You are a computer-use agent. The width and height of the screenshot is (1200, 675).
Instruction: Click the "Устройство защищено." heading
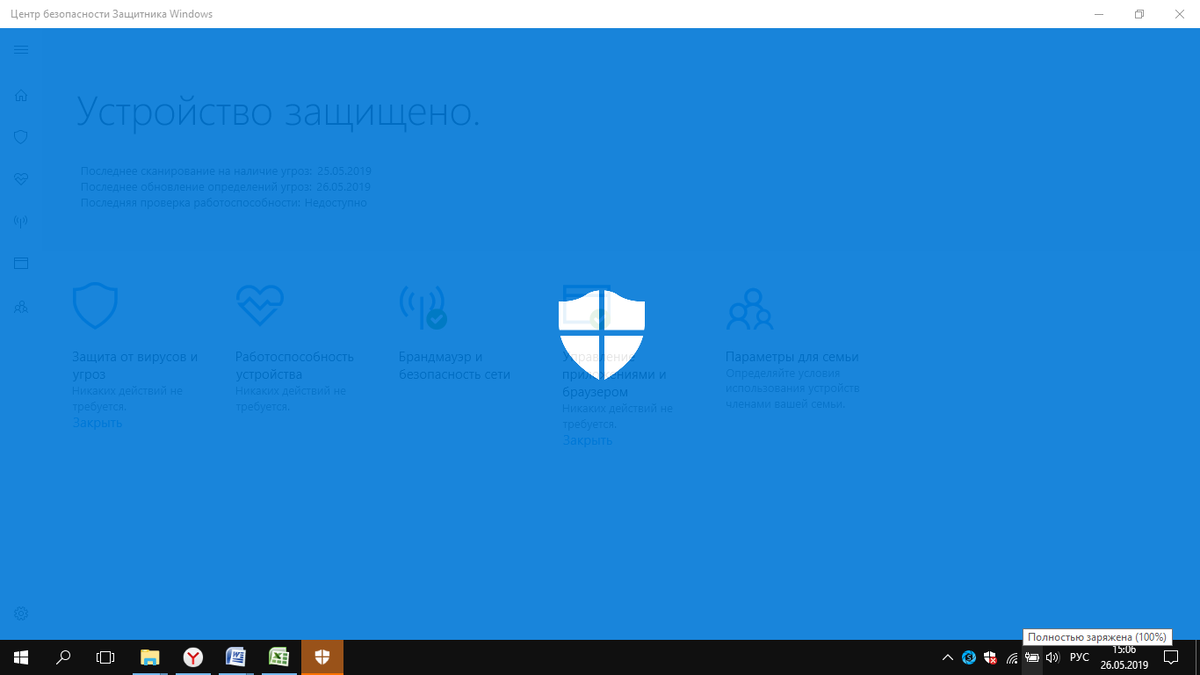coord(278,112)
